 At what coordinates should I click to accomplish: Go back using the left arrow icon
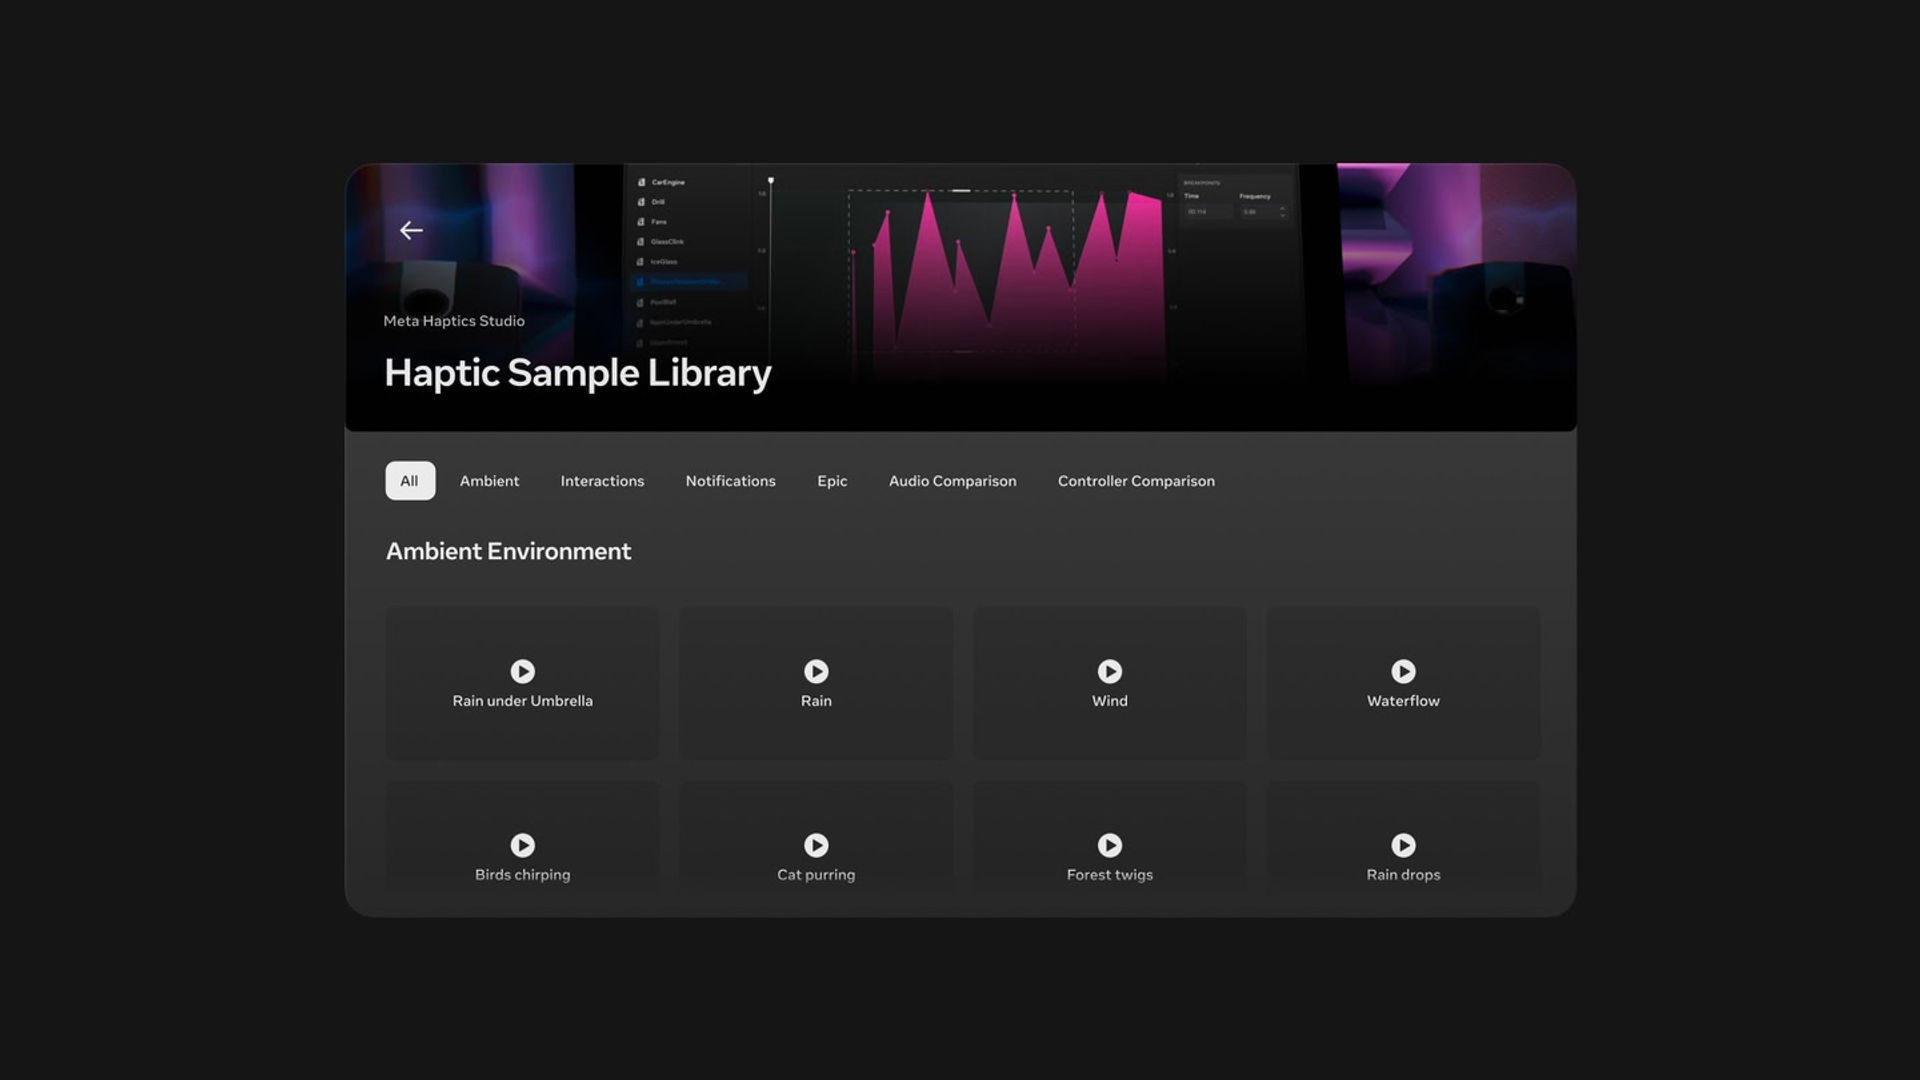pyautogui.click(x=411, y=230)
